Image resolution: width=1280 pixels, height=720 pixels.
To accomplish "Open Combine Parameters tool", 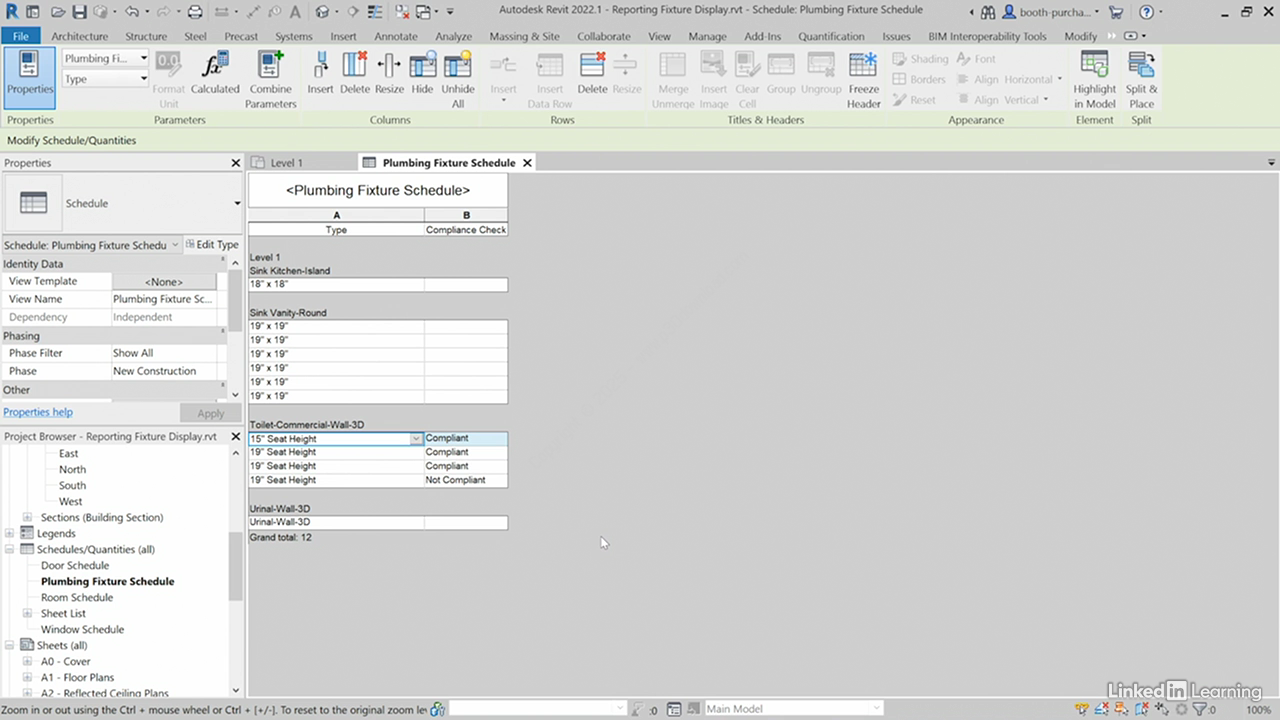I will (270, 80).
